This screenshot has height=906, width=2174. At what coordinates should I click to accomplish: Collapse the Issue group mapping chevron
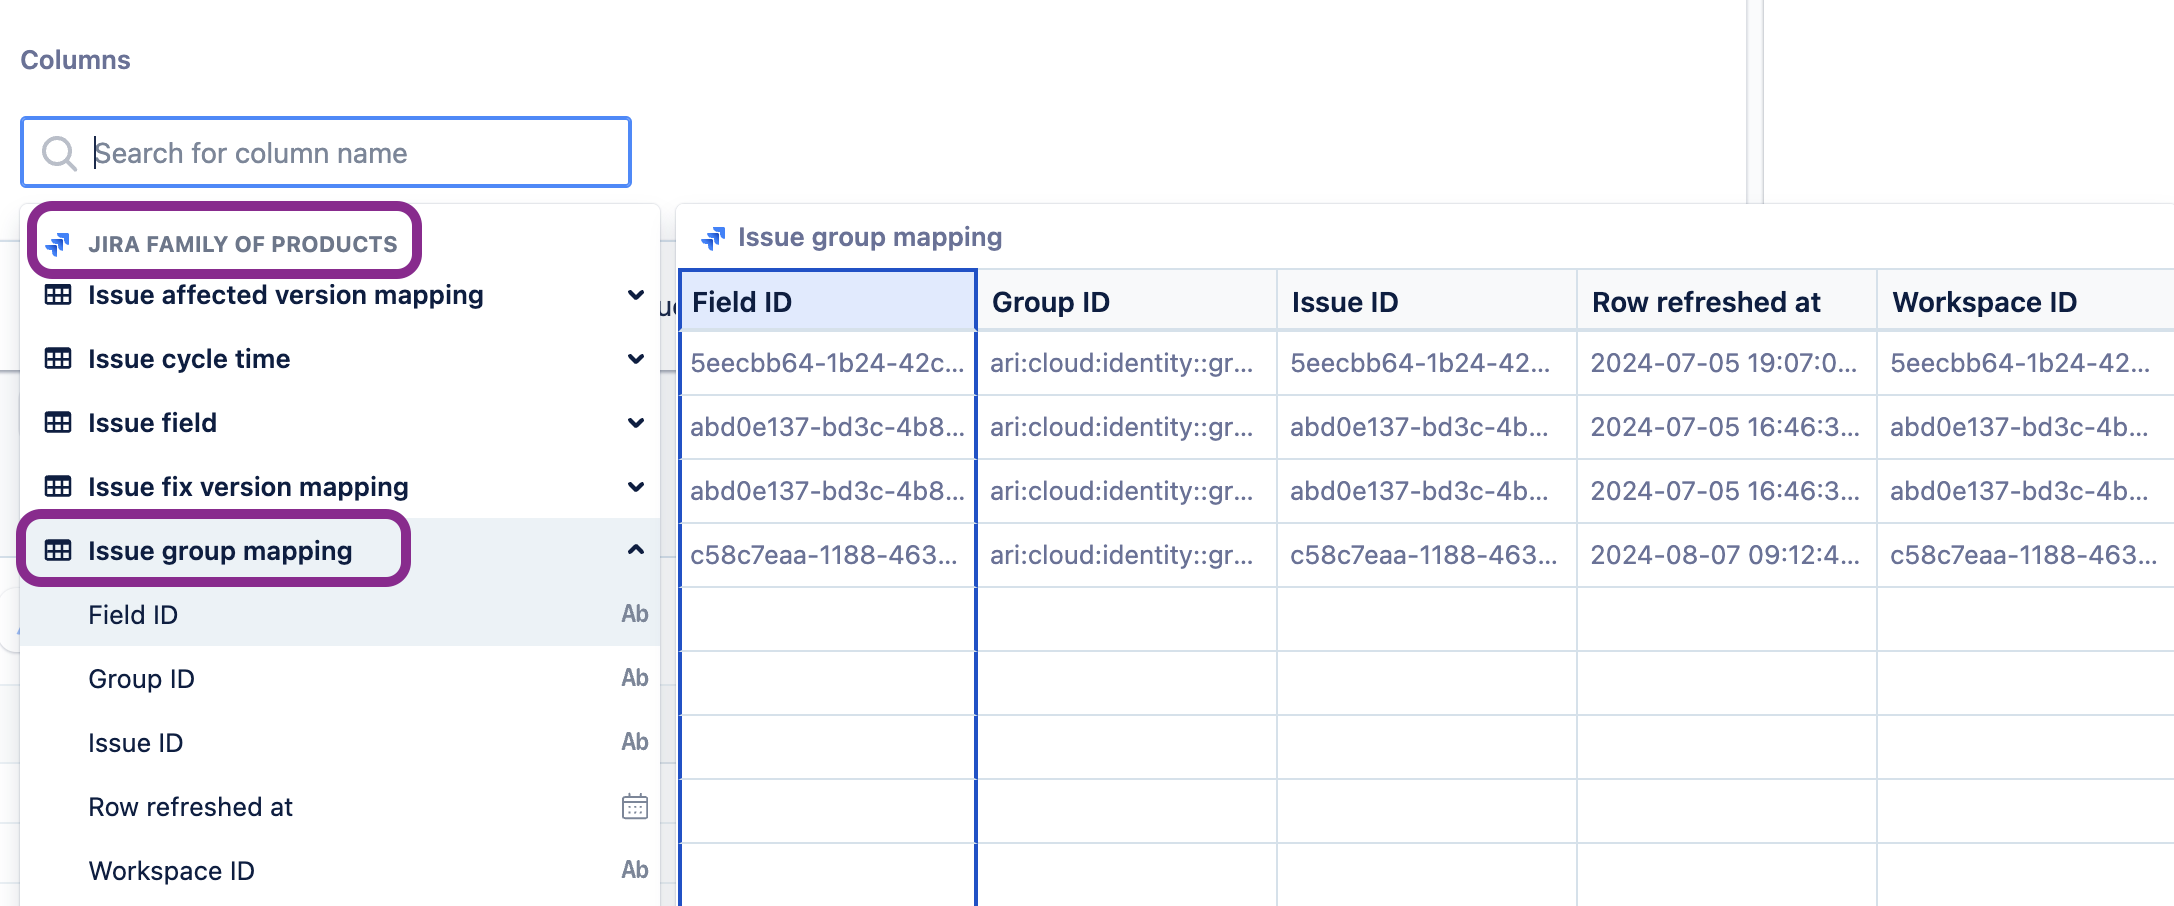coord(635,550)
